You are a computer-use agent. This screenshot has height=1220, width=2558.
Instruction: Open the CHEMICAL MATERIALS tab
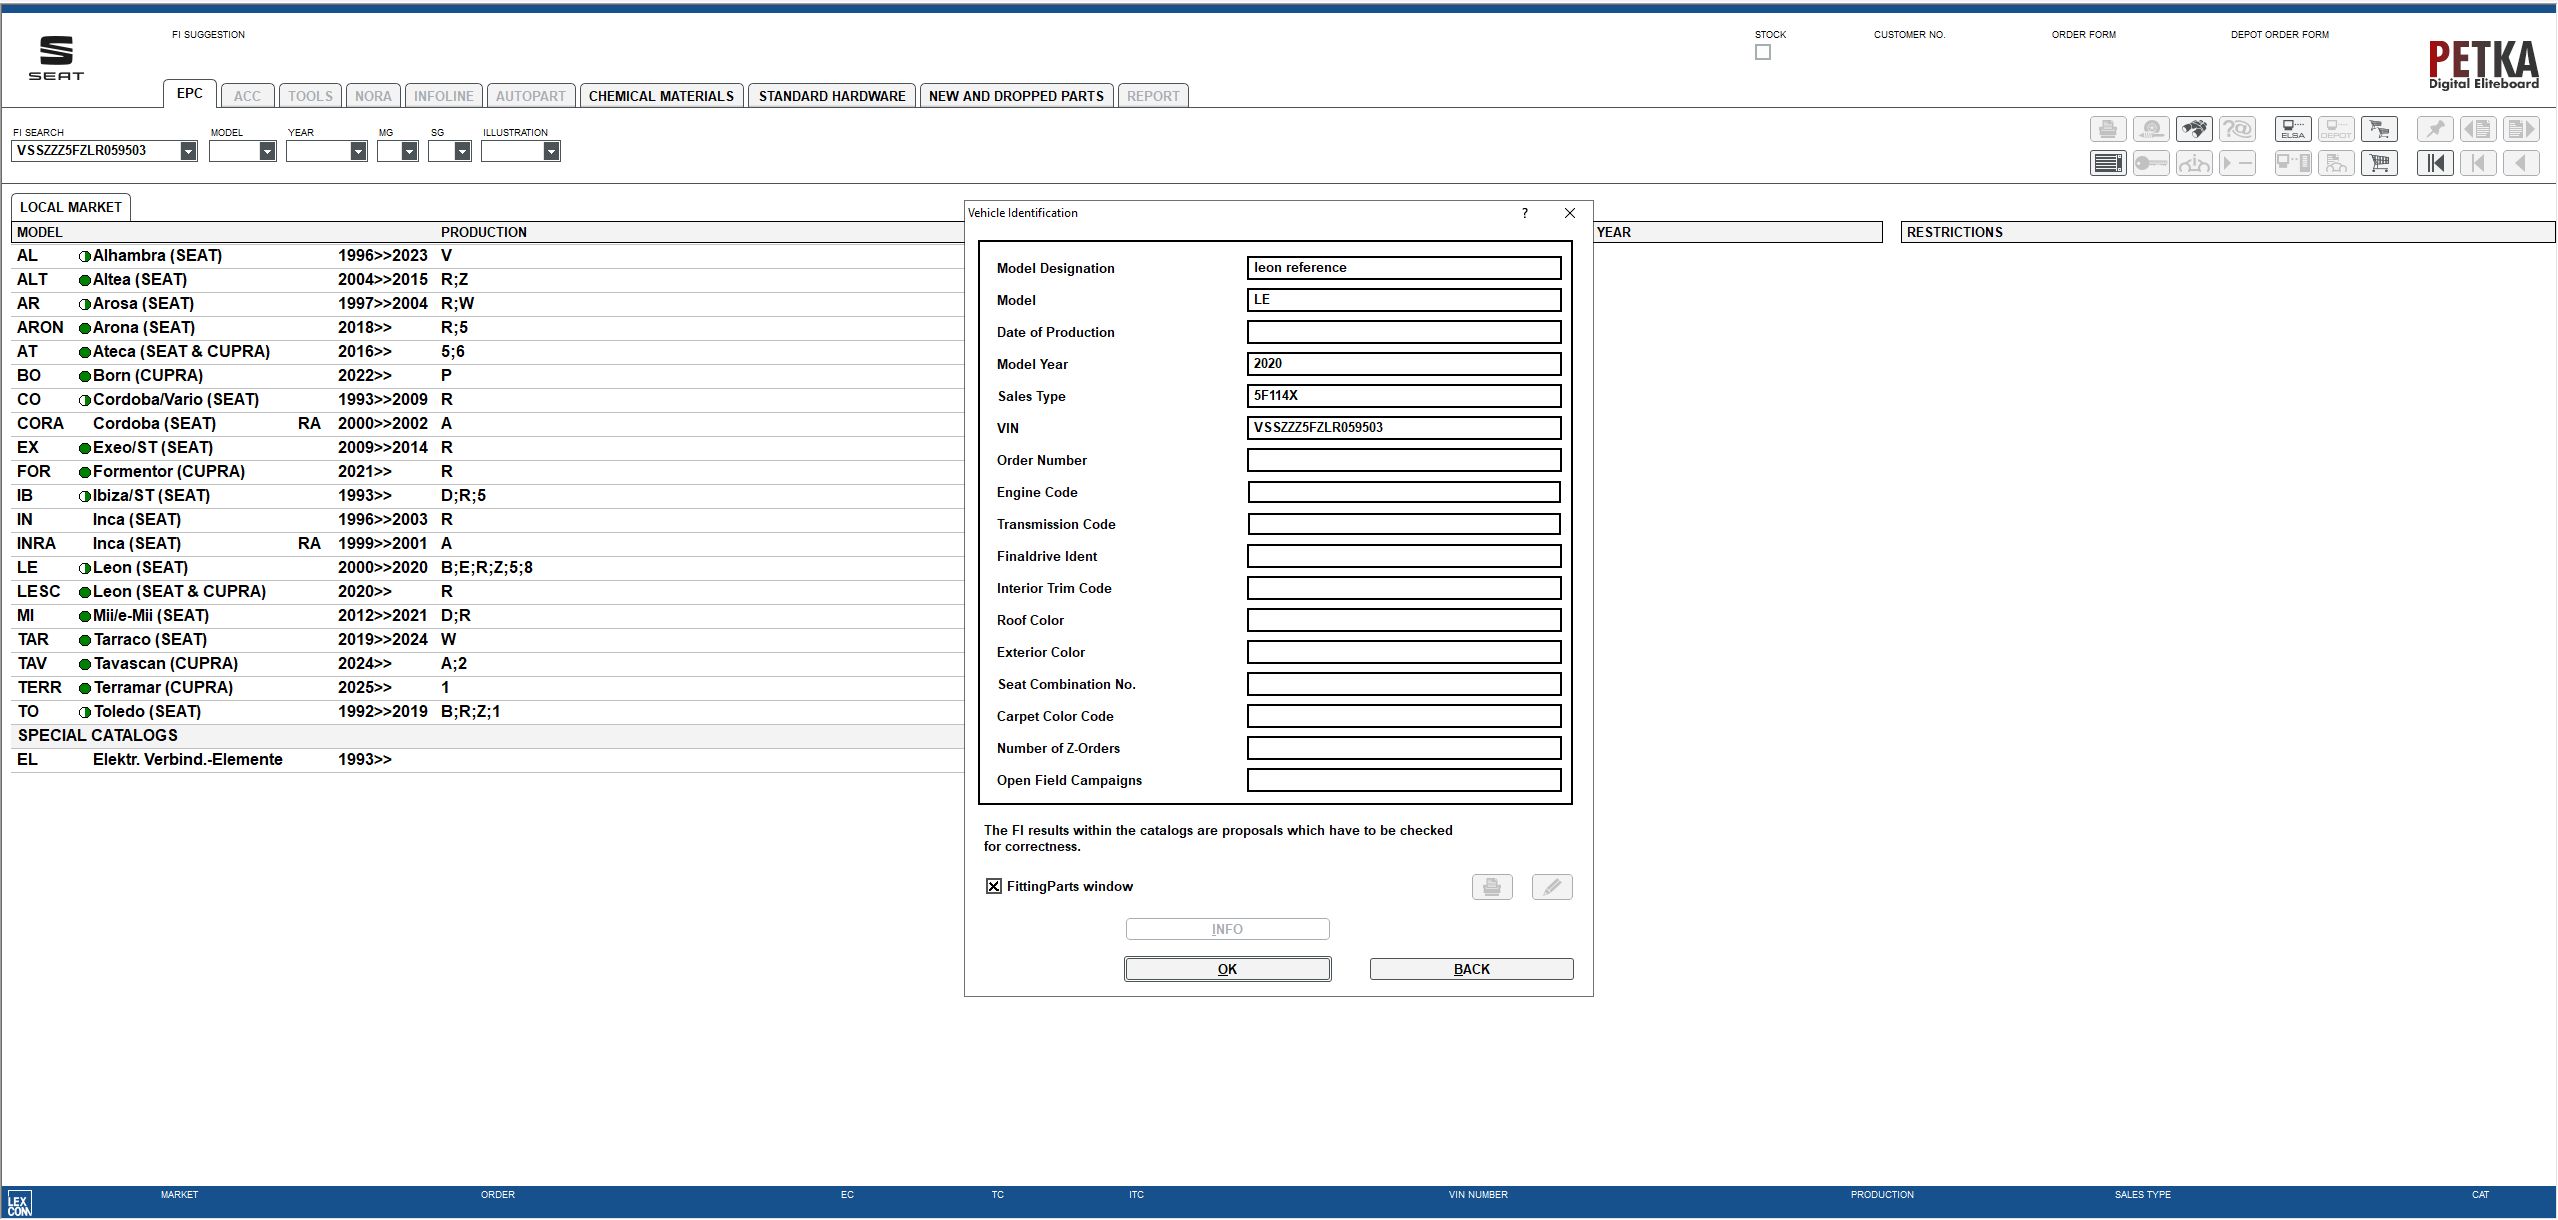coord(661,96)
